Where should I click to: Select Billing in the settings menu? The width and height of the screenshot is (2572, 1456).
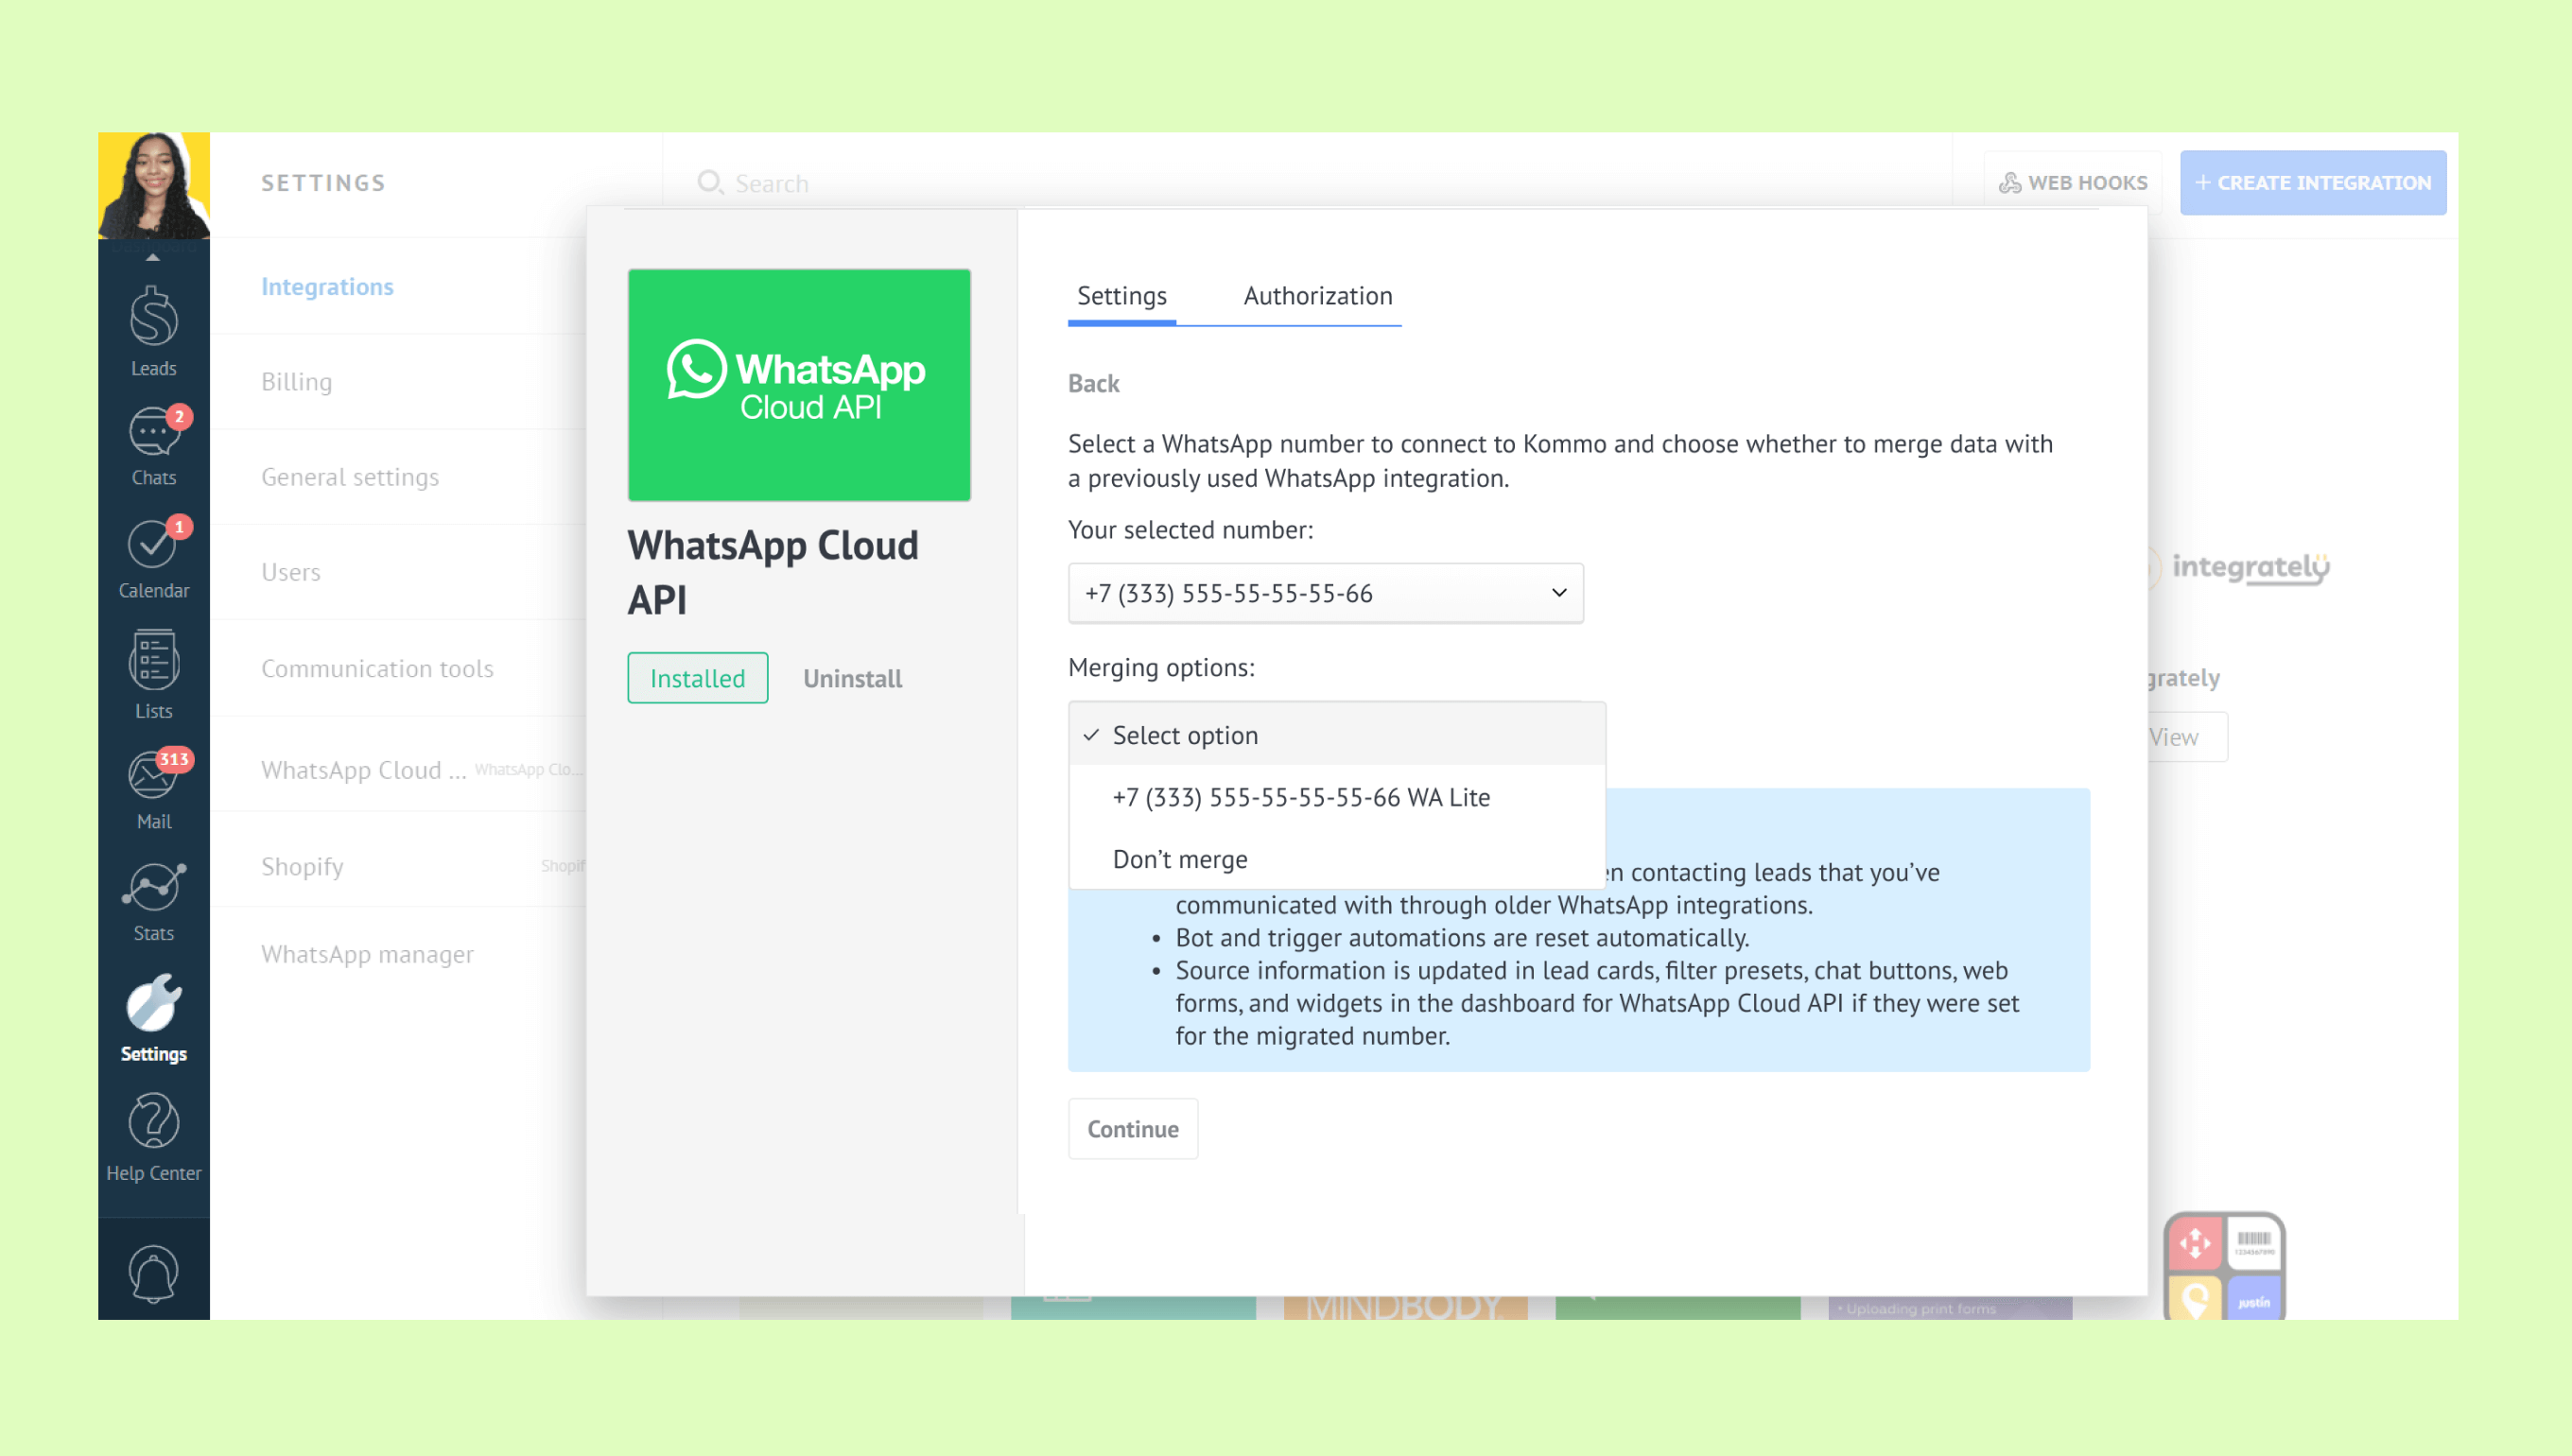coord(296,382)
